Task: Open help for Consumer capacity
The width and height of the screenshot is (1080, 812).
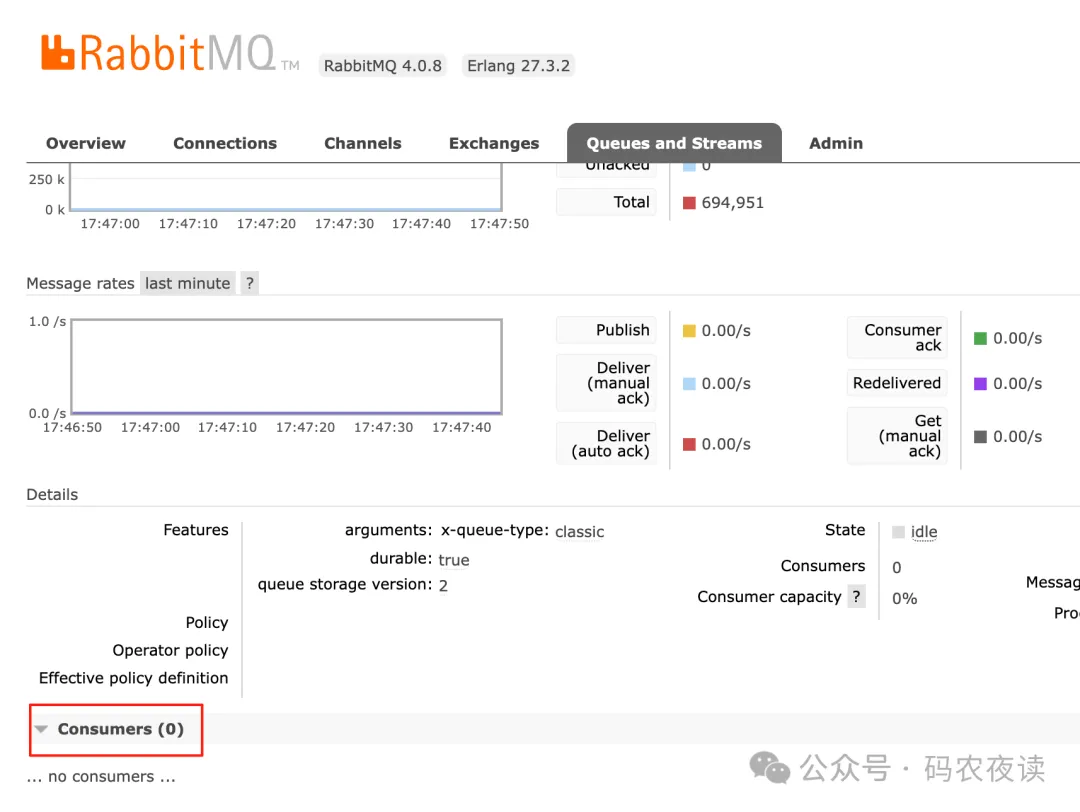Action: pos(856,596)
